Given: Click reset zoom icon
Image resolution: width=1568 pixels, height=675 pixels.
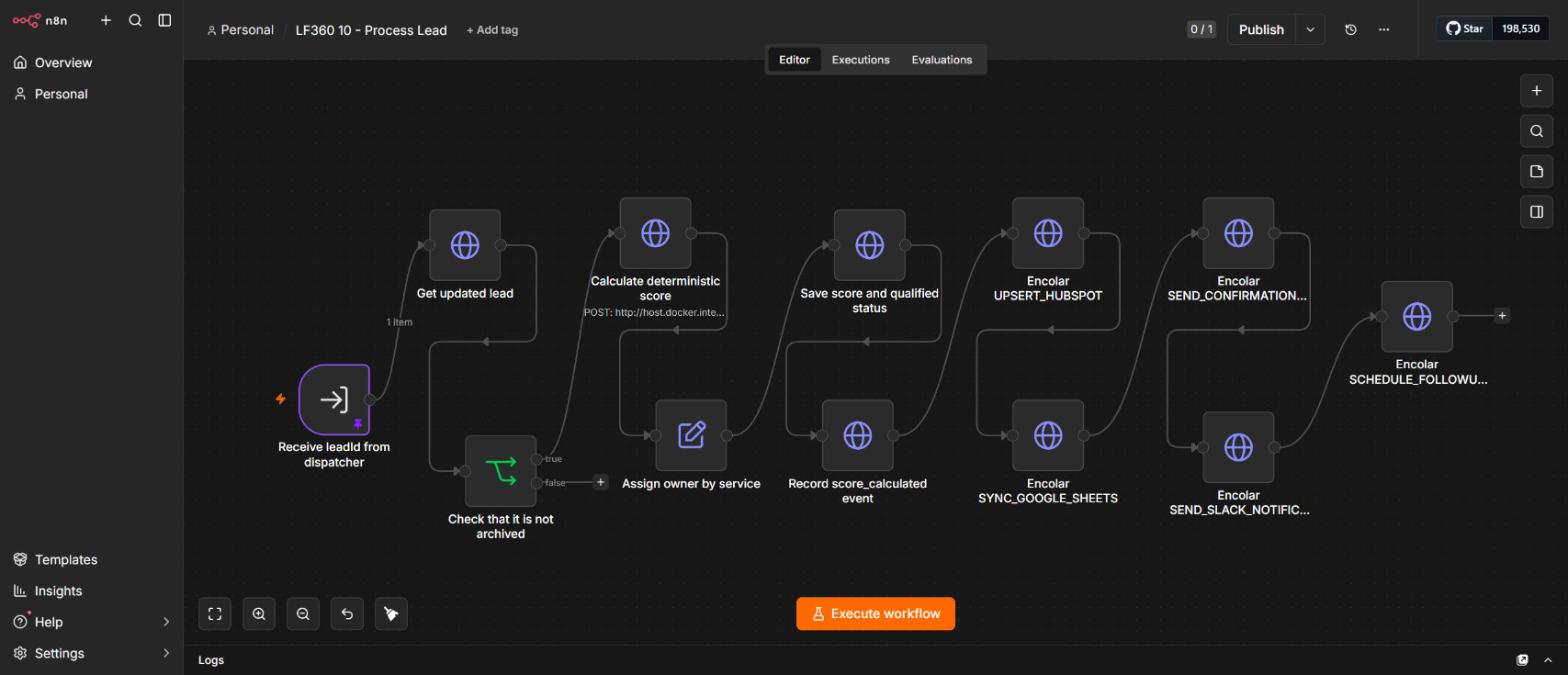Looking at the screenshot, I should tap(347, 614).
